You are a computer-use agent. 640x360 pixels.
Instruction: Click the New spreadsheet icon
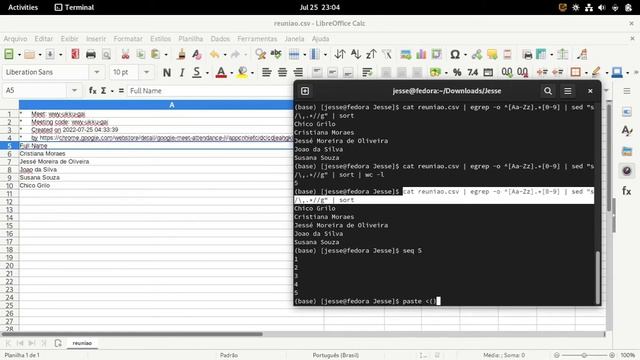(9, 54)
